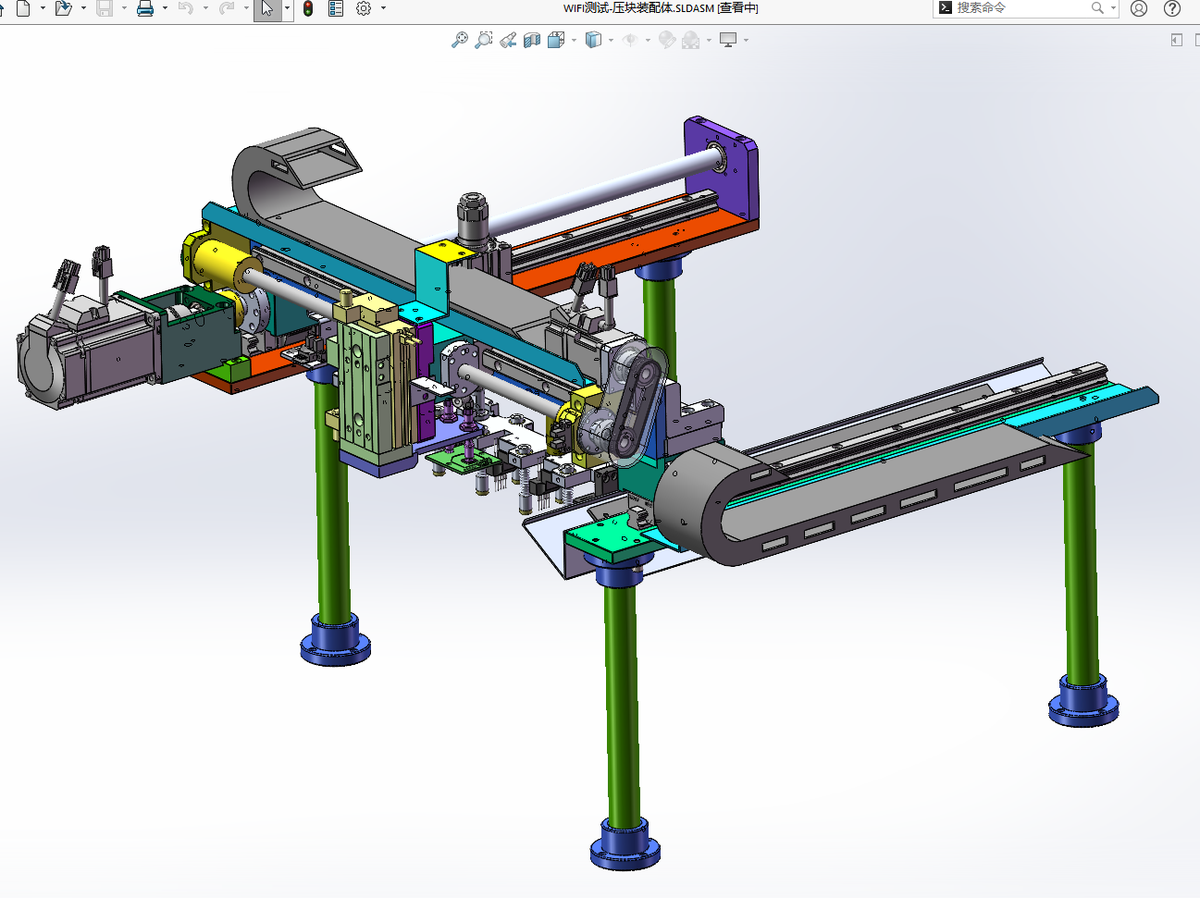Expand the Display Style dropdown arrow
The width and height of the screenshot is (1200, 898).
pyautogui.click(x=611, y=40)
